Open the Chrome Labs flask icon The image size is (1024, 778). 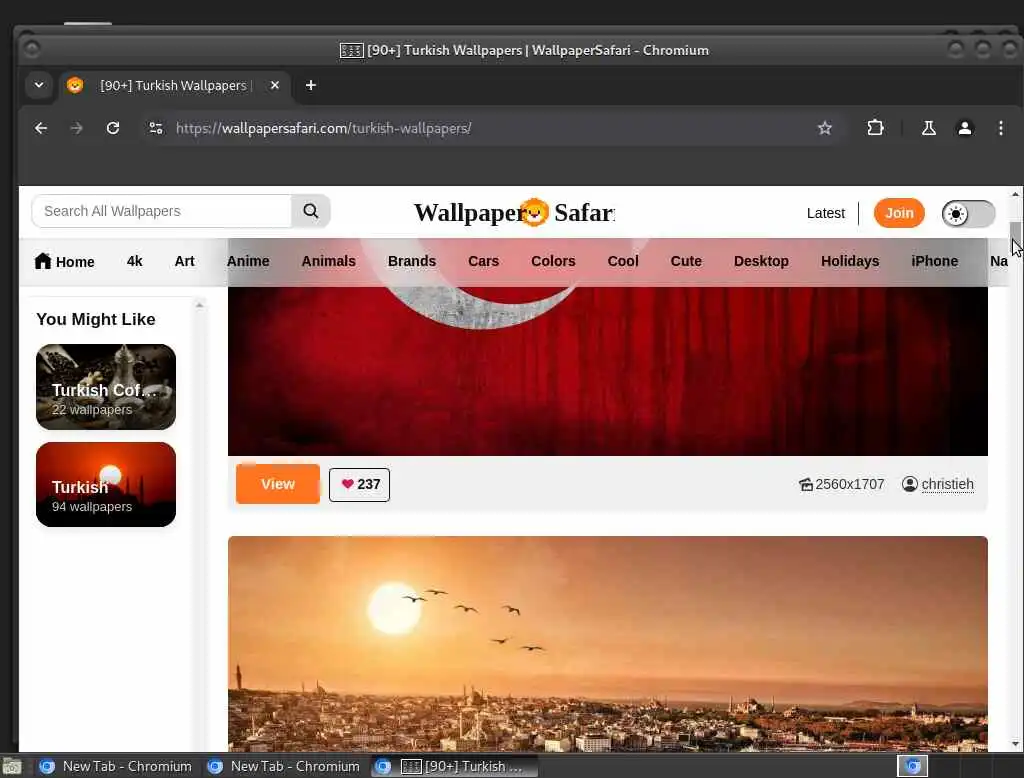[928, 128]
